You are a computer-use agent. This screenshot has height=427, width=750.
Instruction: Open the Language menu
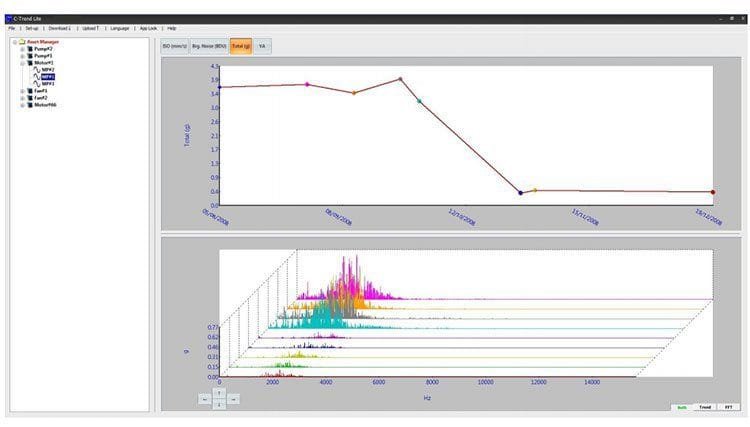click(120, 28)
